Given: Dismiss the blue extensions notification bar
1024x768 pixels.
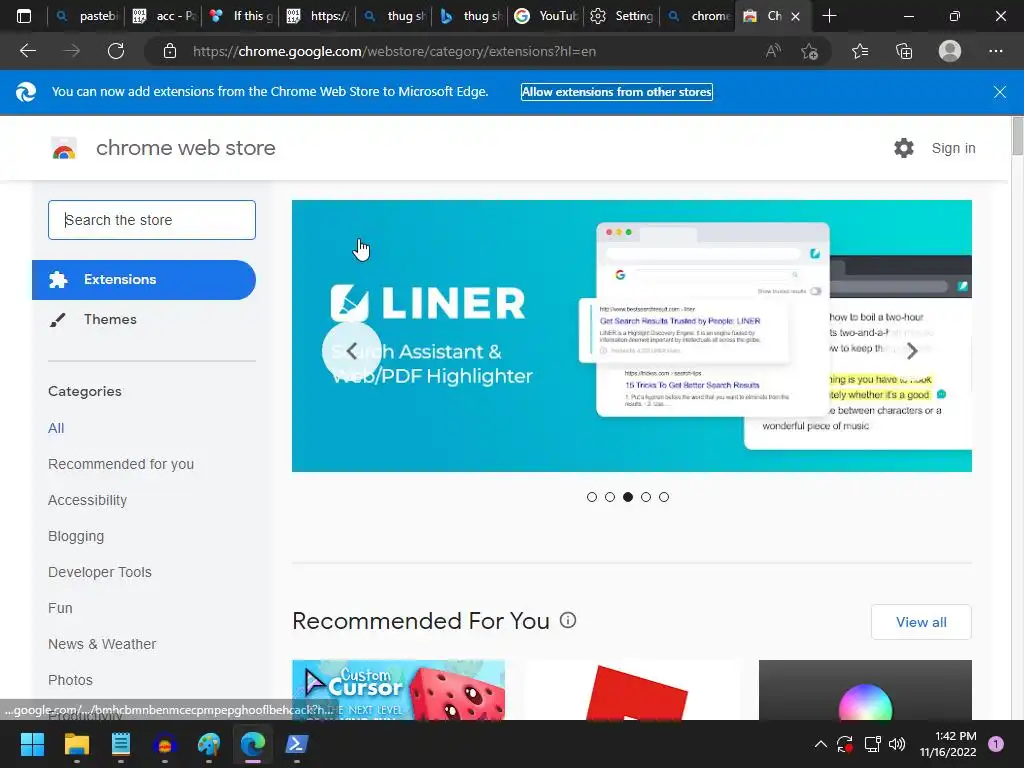Looking at the screenshot, I should (1000, 92).
